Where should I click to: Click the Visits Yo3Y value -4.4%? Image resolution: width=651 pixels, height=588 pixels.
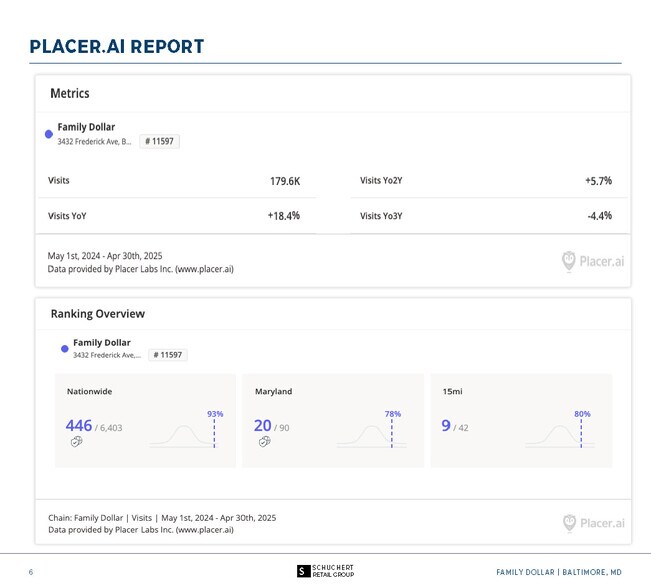(600, 216)
